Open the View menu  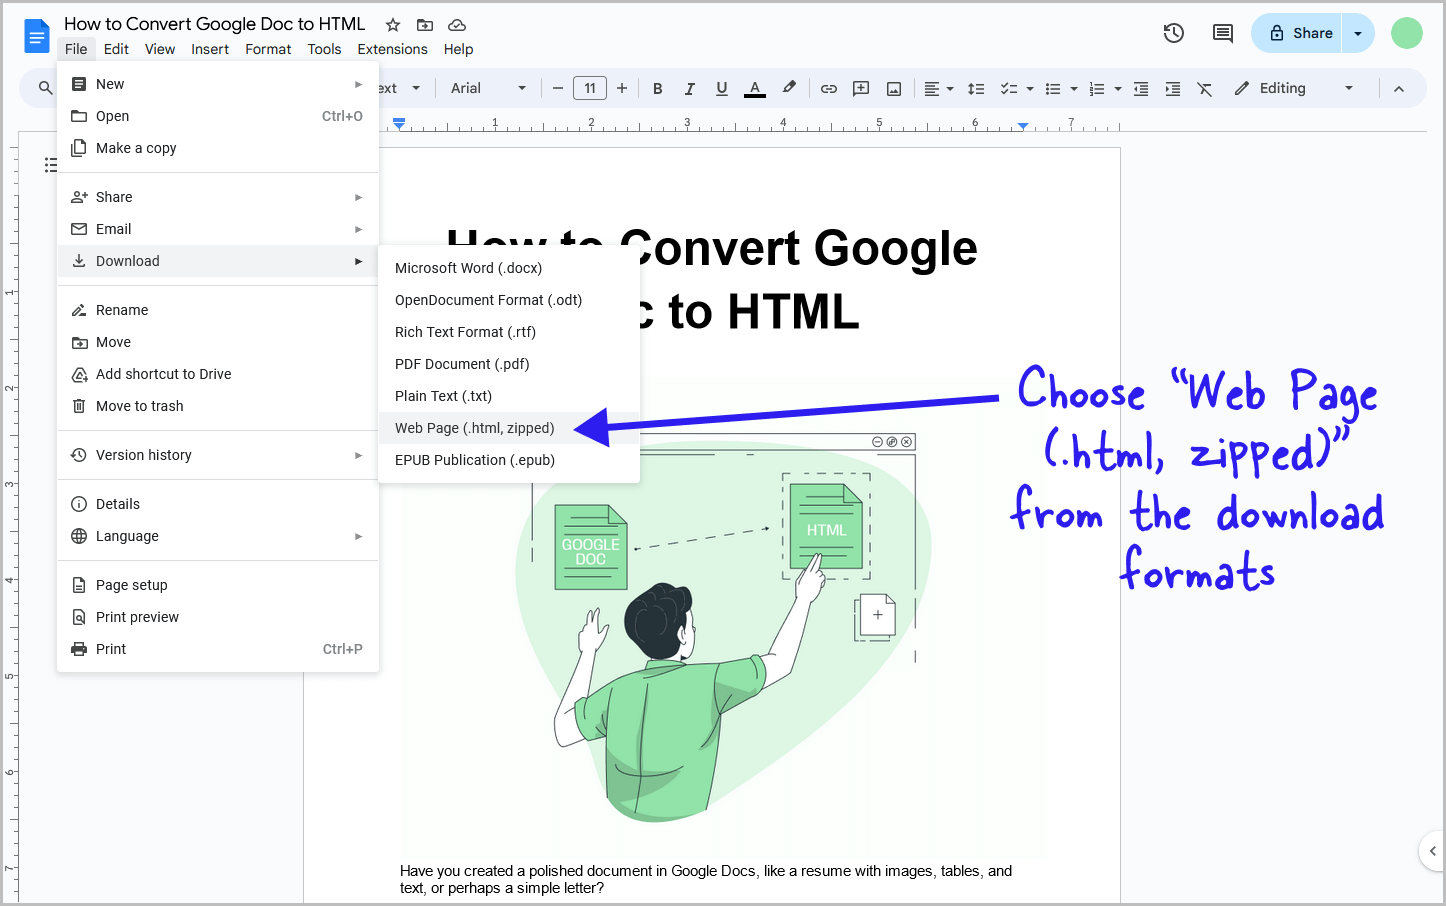(160, 49)
